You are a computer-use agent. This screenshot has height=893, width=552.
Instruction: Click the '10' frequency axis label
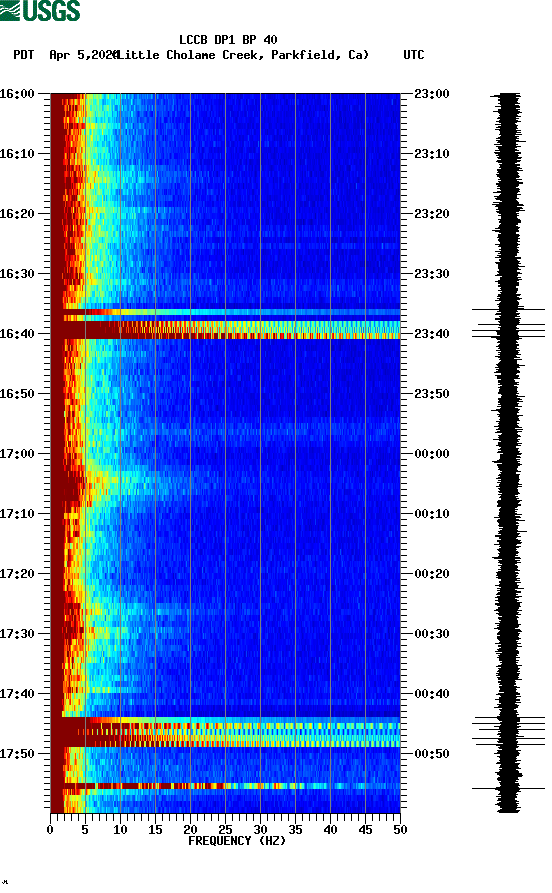coord(120,830)
